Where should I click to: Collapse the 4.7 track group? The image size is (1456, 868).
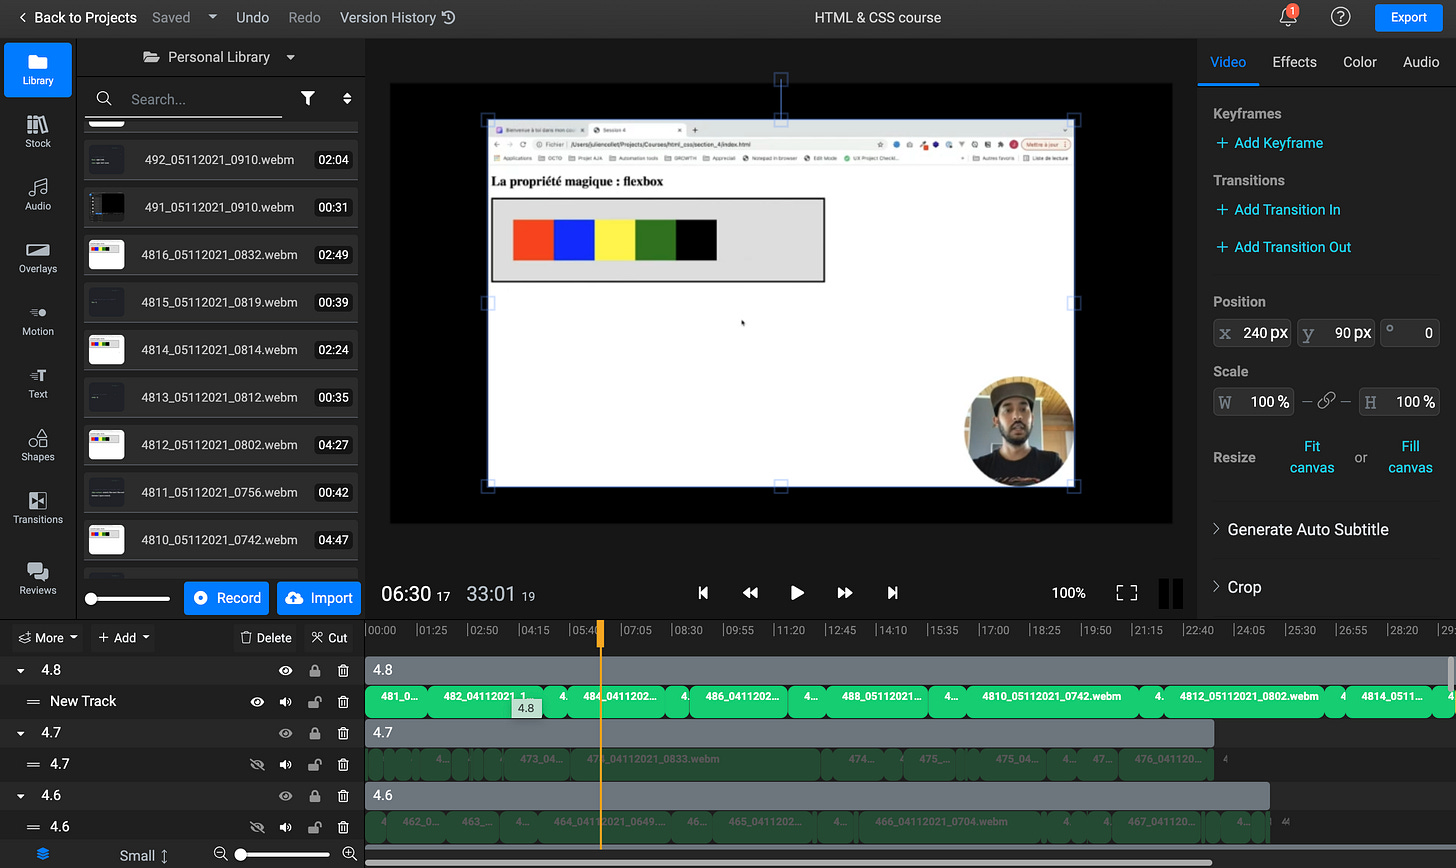21,733
